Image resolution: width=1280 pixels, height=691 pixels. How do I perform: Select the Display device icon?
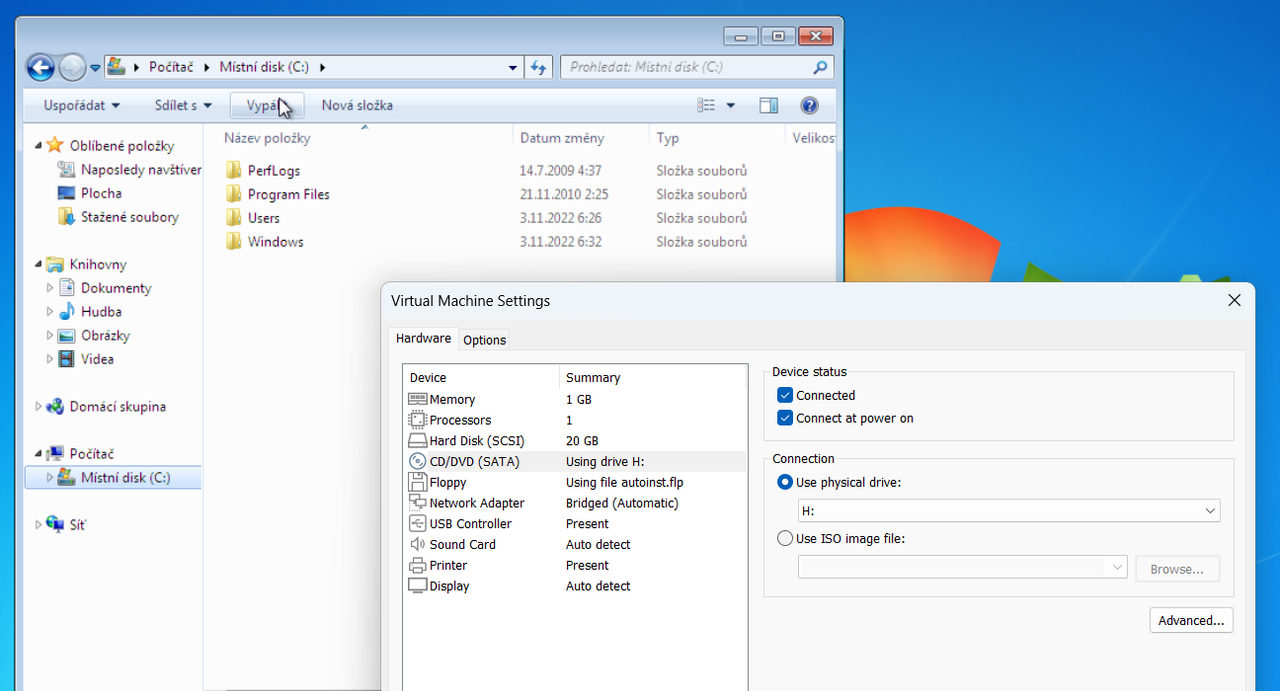coord(418,586)
